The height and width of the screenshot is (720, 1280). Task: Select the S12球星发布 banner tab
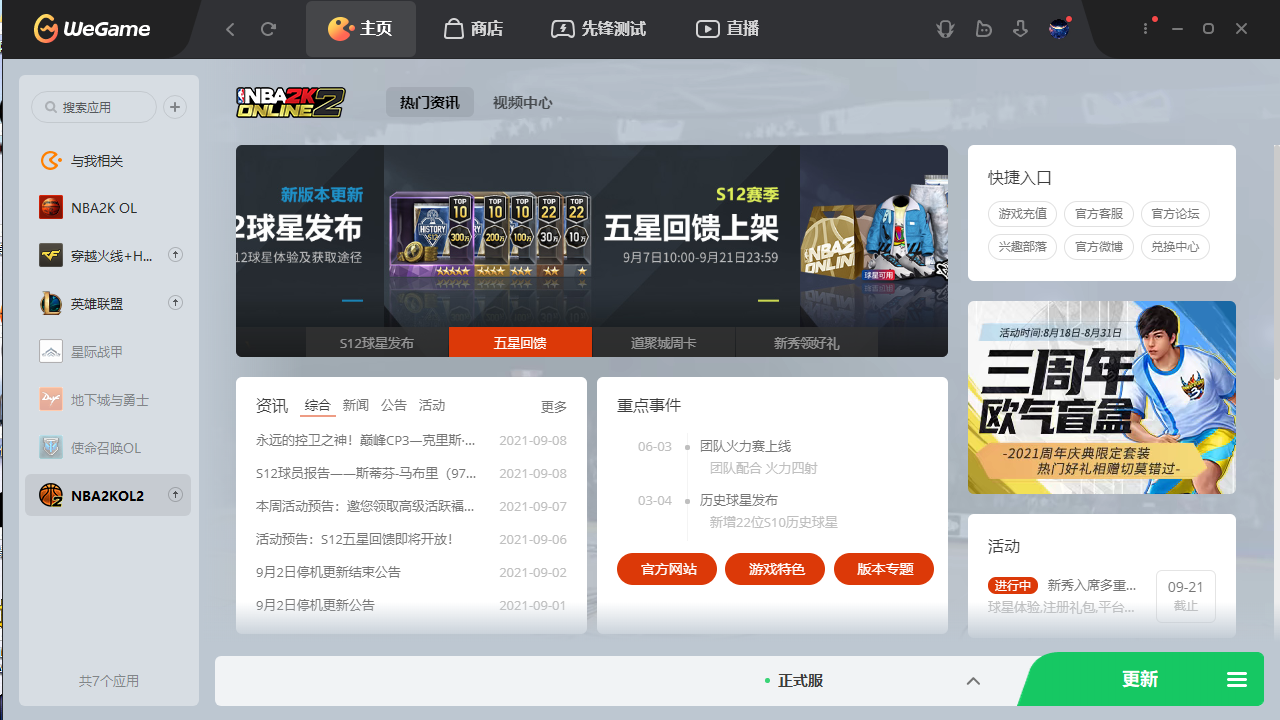pyautogui.click(x=377, y=343)
